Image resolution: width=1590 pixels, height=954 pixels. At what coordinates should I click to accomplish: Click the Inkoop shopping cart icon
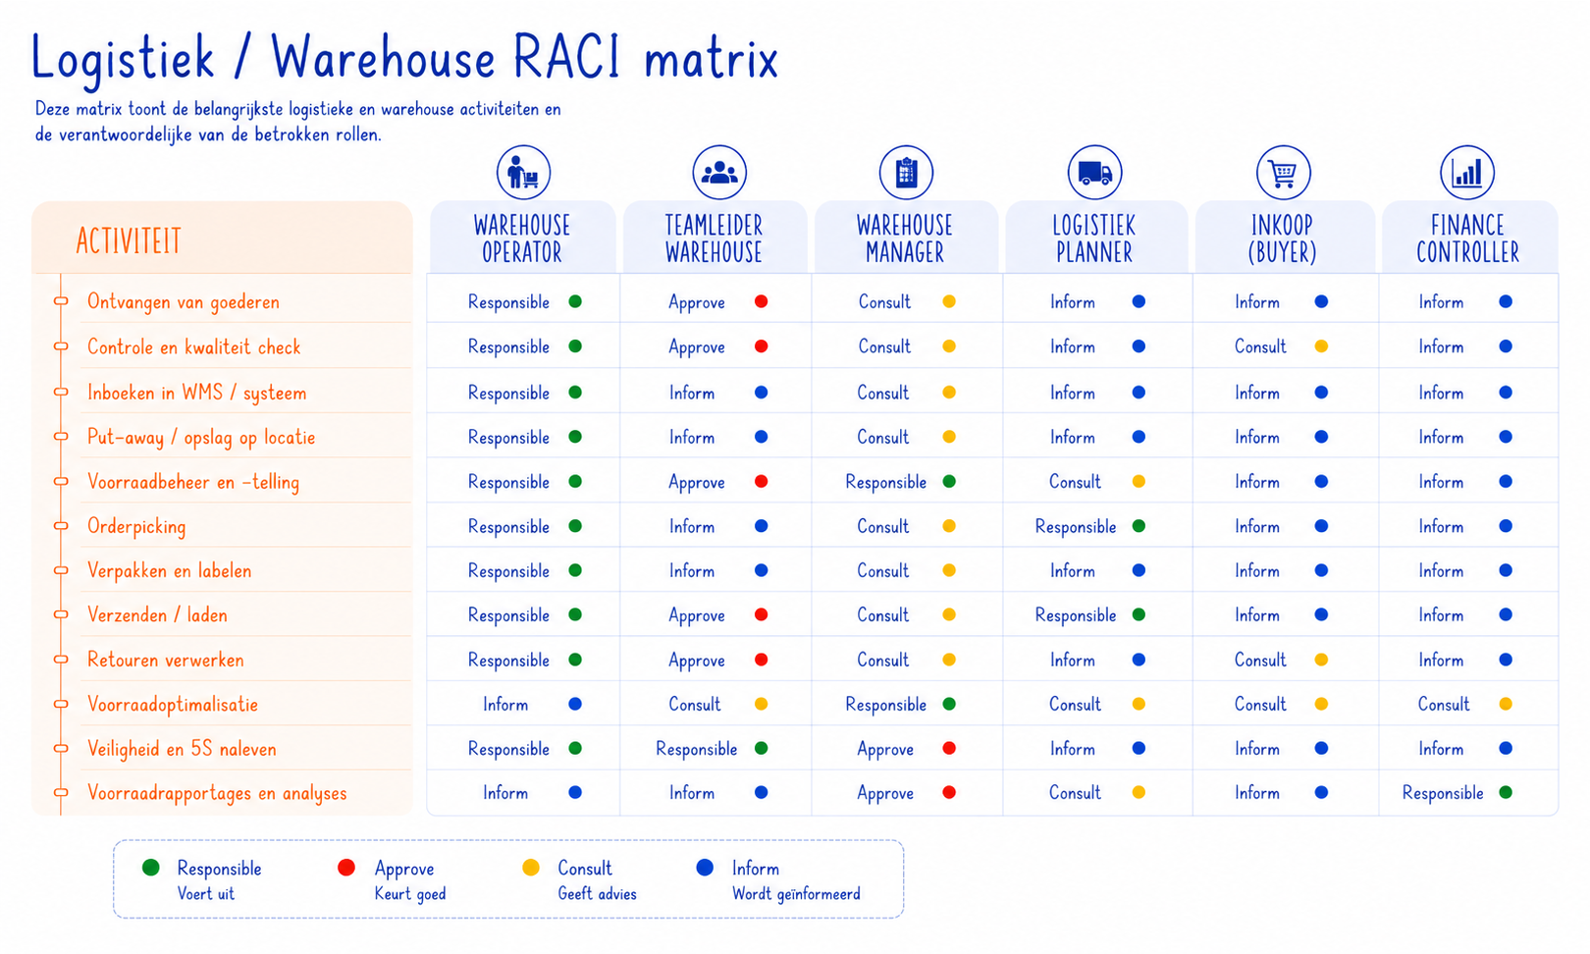1283,173
